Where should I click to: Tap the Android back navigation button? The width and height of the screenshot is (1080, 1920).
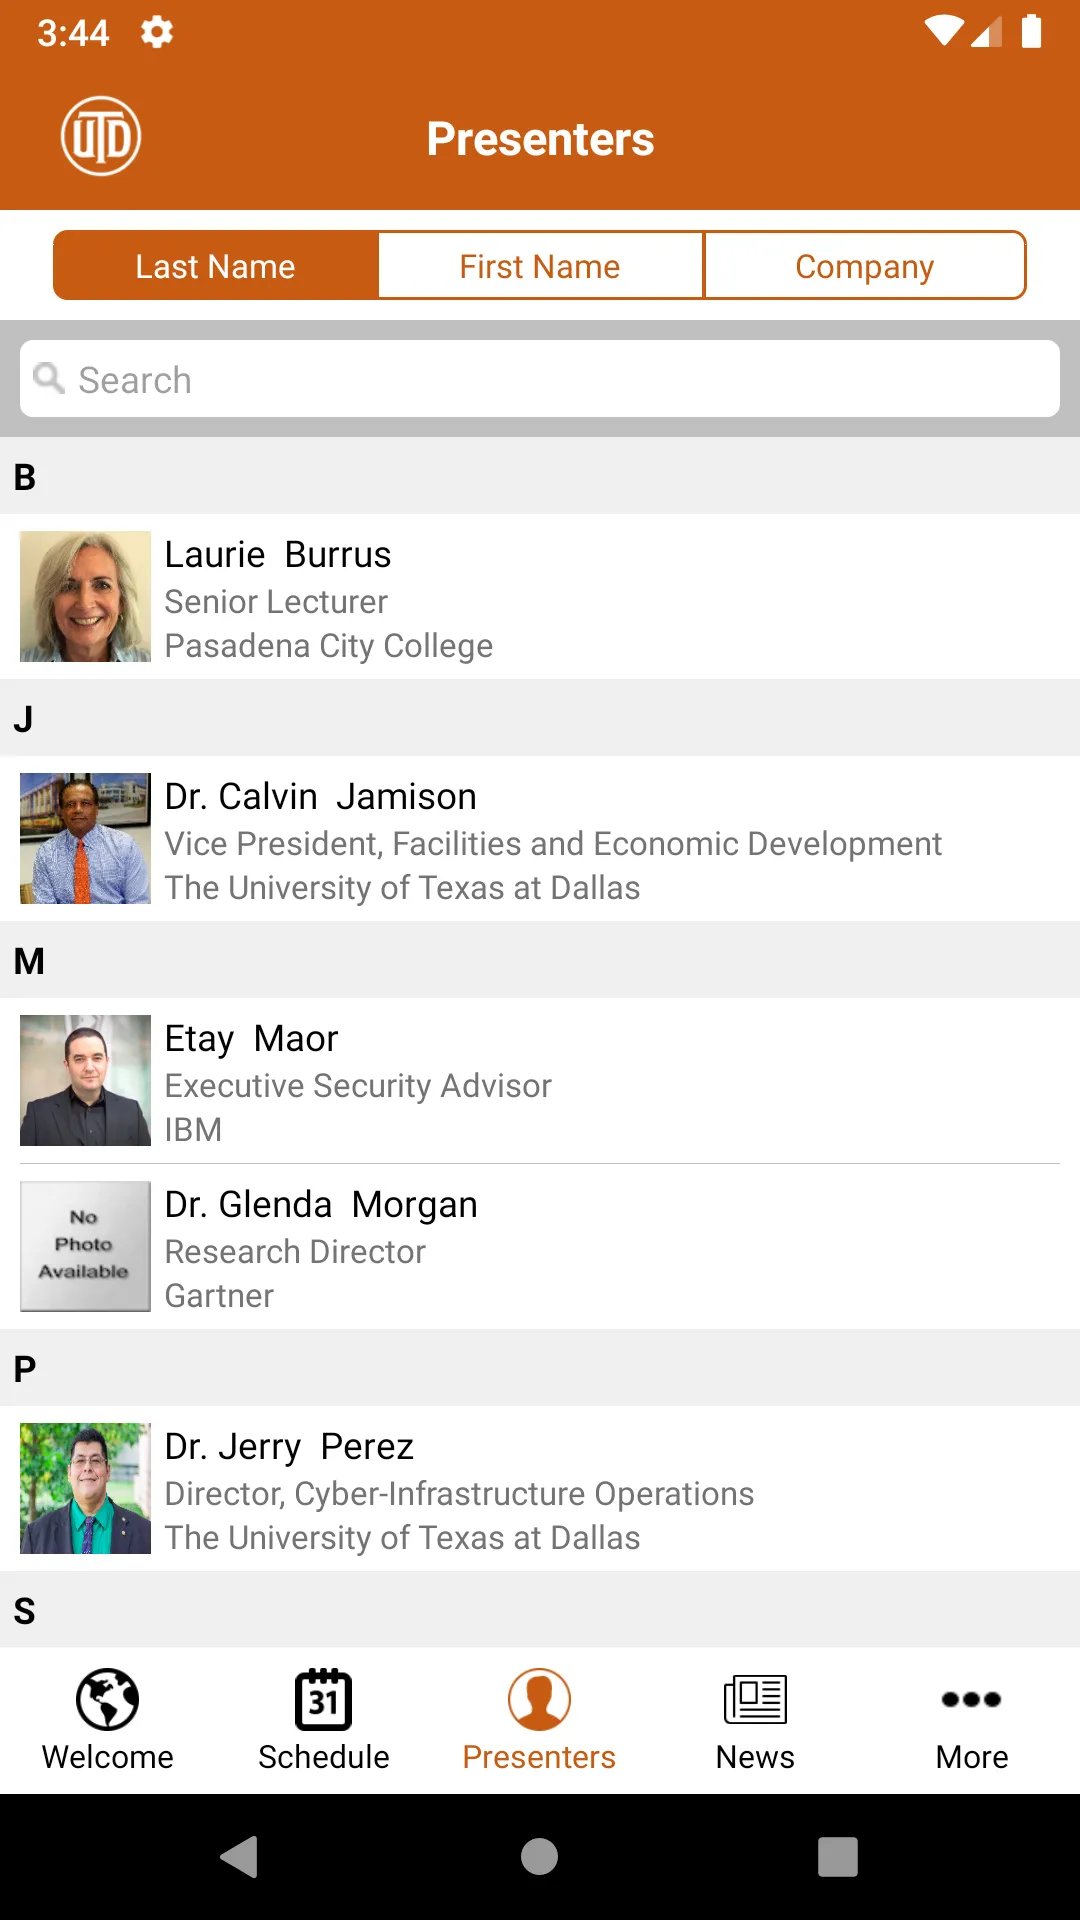coord(240,1857)
